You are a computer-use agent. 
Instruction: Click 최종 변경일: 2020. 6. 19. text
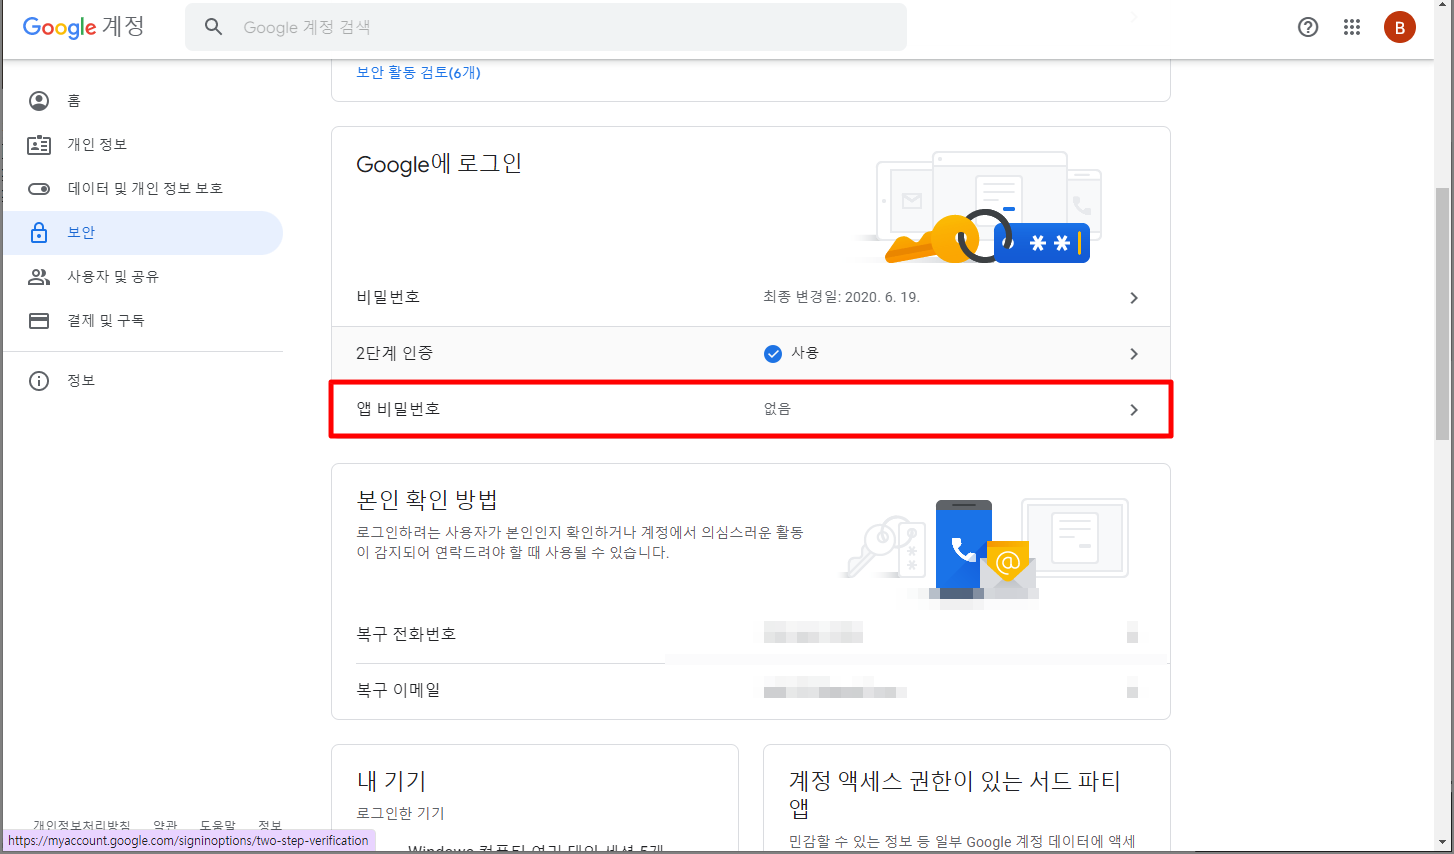click(841, 297)
